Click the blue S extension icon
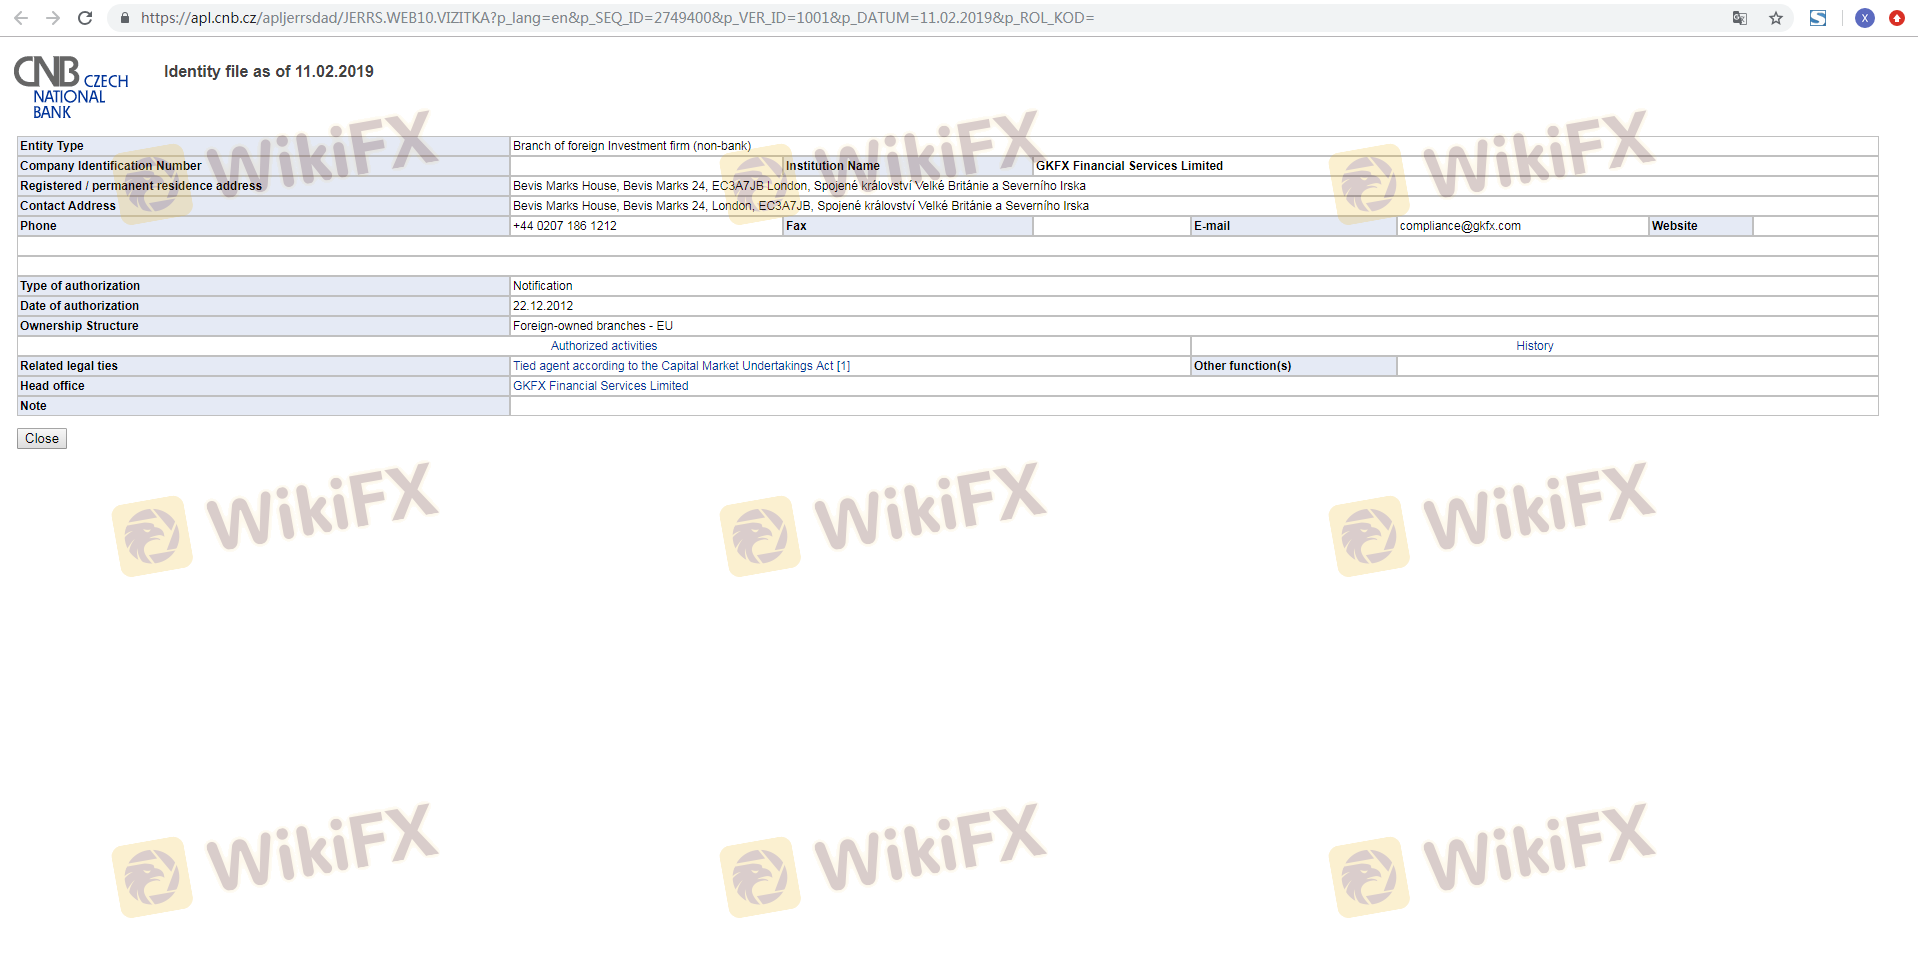Screen dimensions: 1918x971 tap(1818, 18)
